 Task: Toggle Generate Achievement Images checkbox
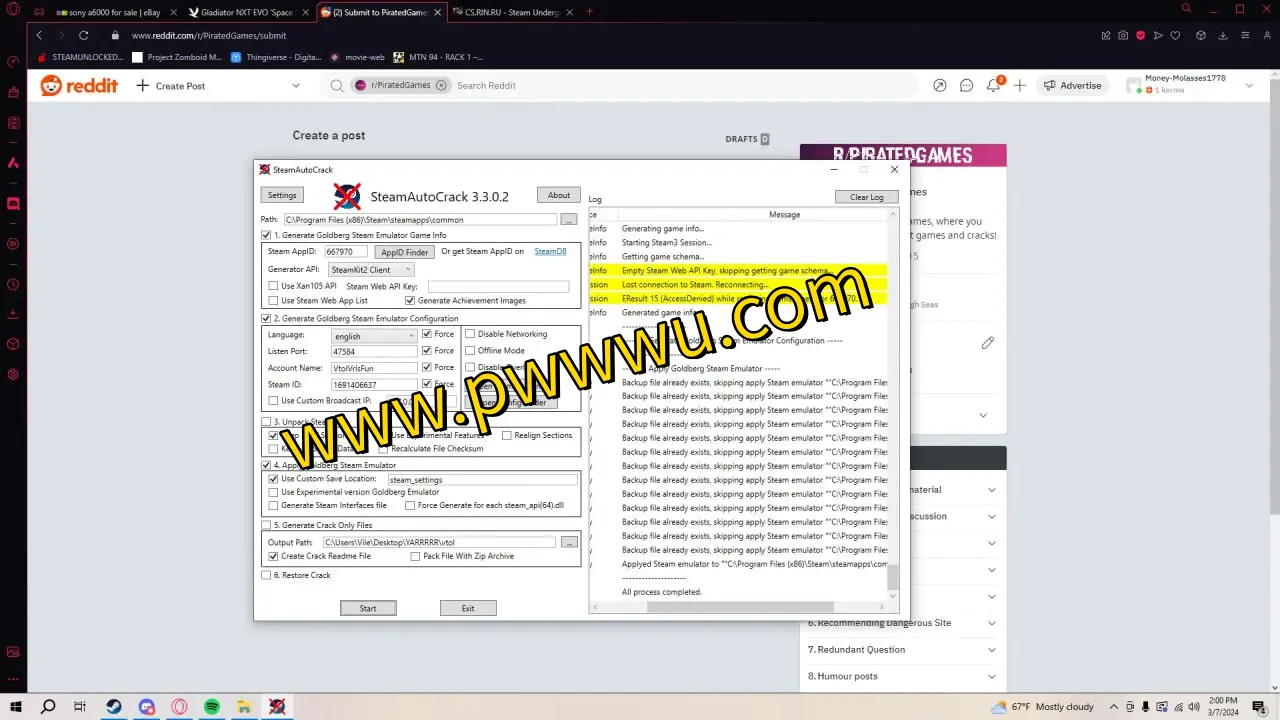(410, 300)
